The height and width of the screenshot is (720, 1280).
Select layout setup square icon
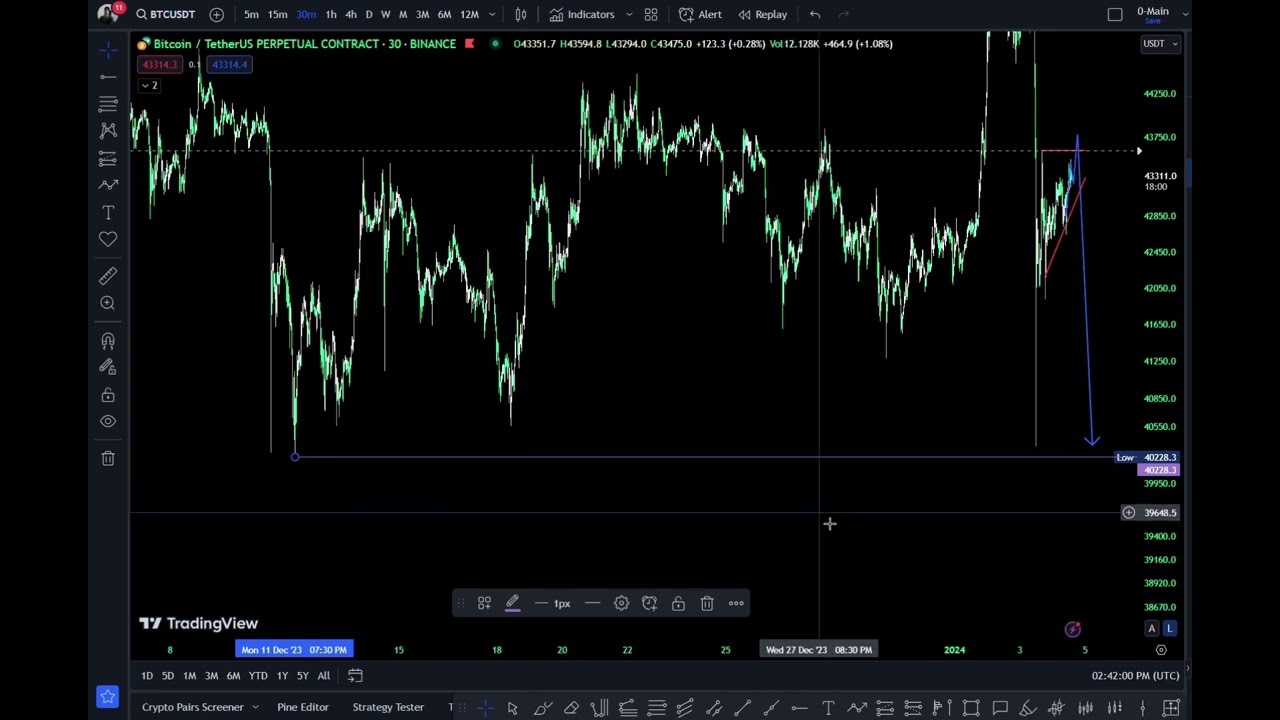tap(1115, 14)
